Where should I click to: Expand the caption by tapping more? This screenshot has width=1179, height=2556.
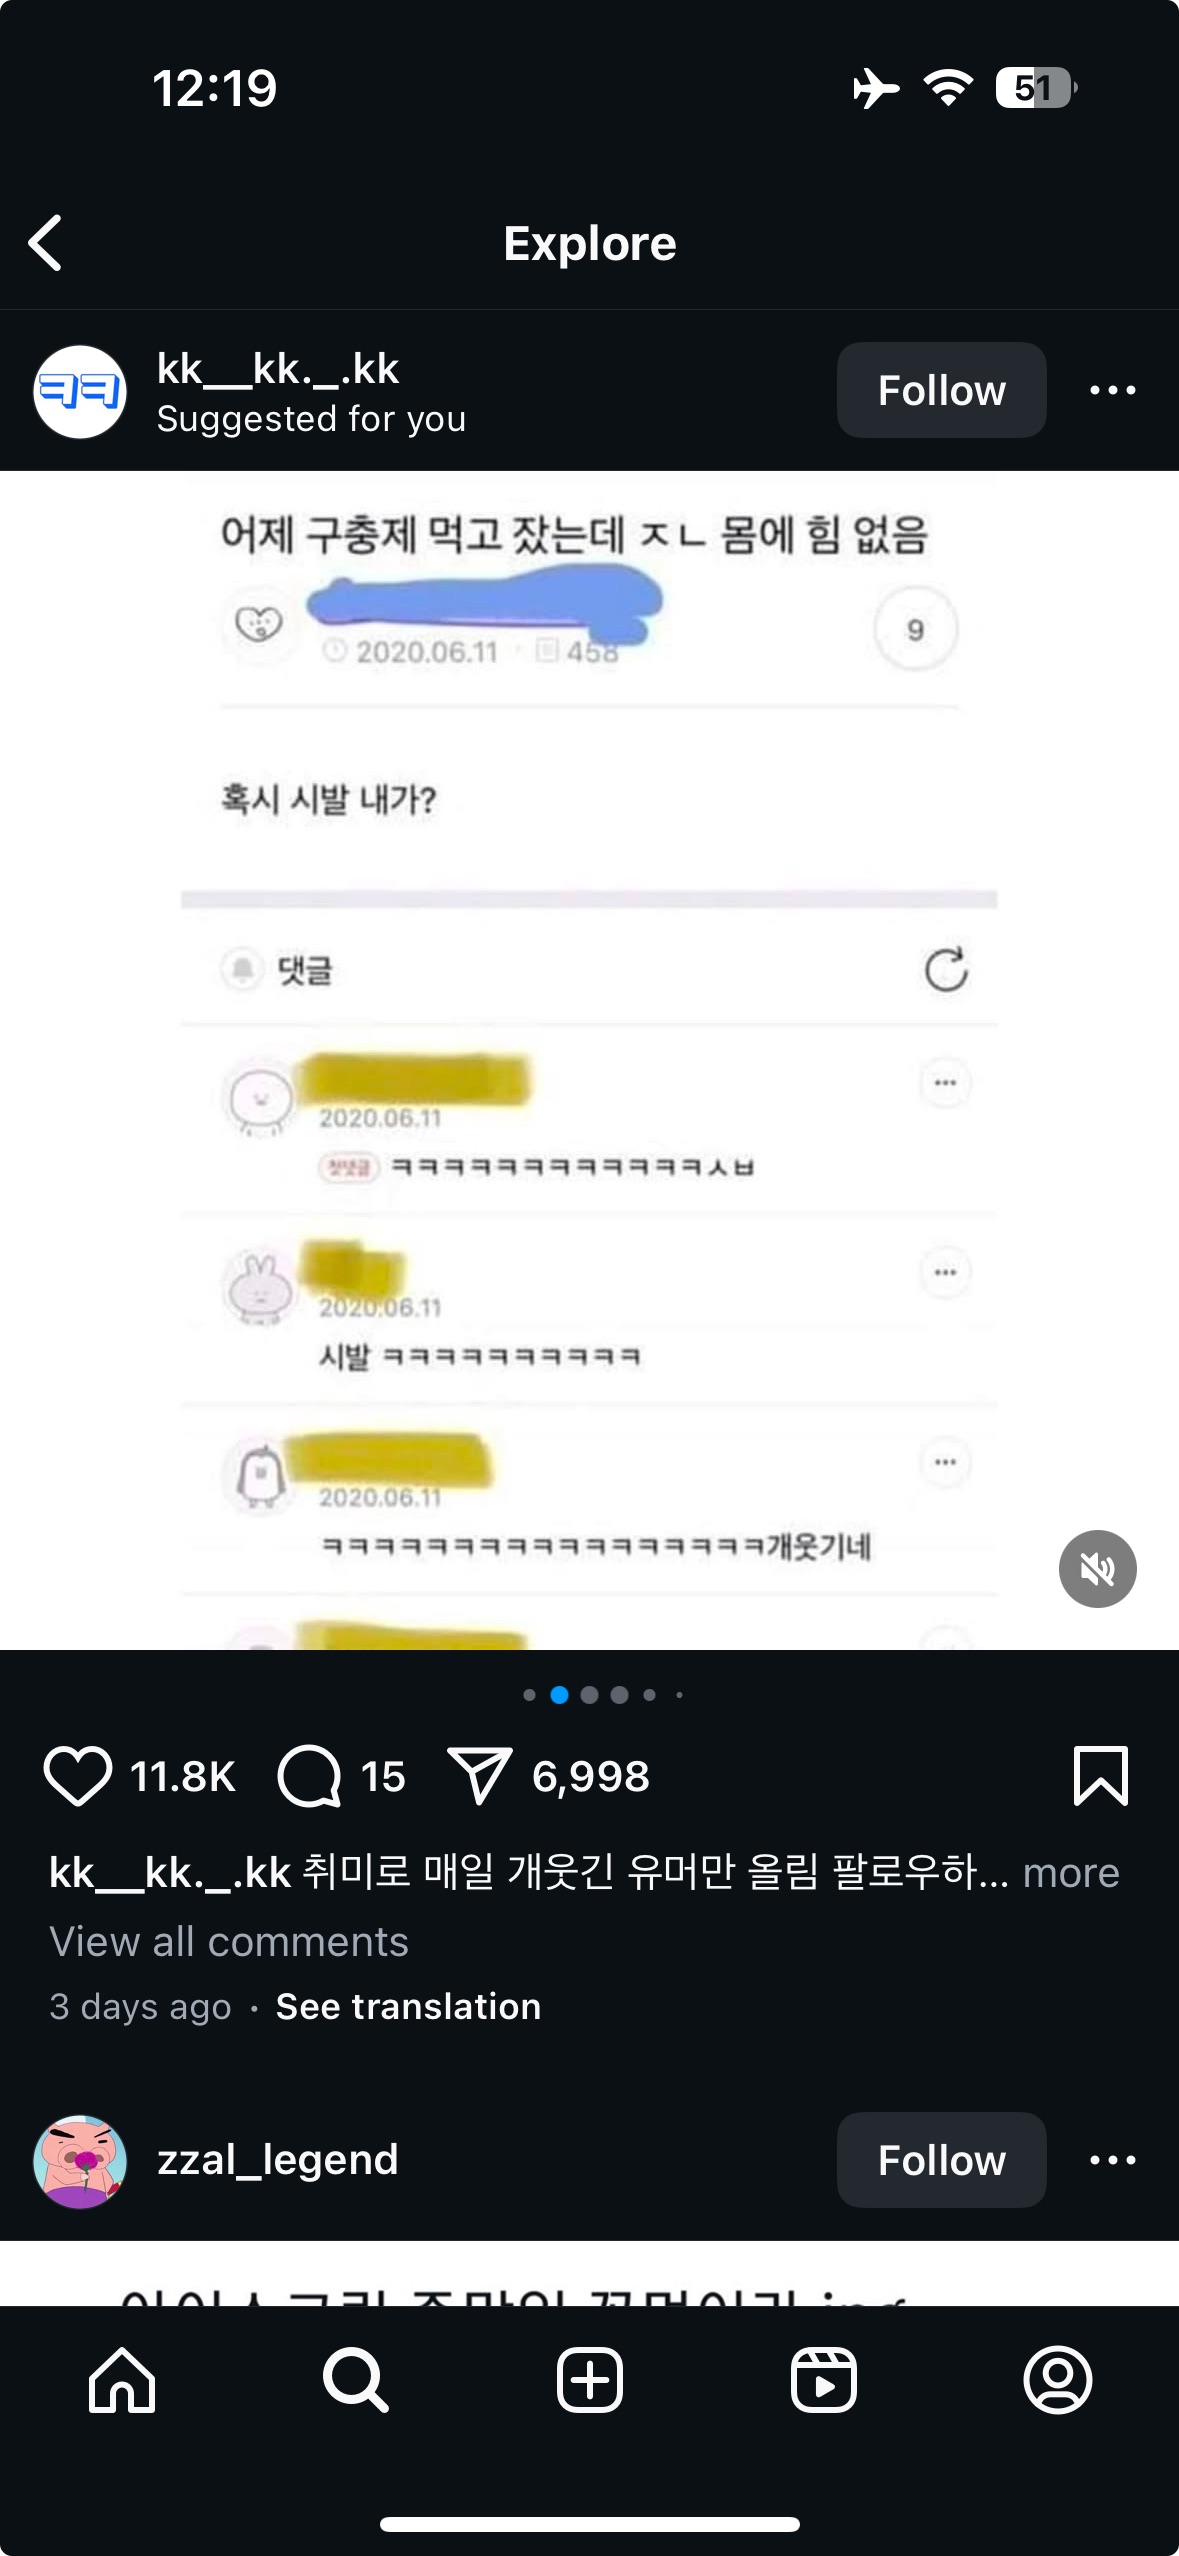click(1070, 1872)
